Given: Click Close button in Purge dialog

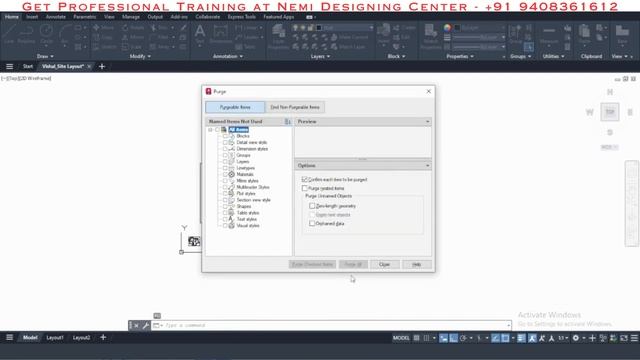Looking at the screenshot, I should point(384,264).
